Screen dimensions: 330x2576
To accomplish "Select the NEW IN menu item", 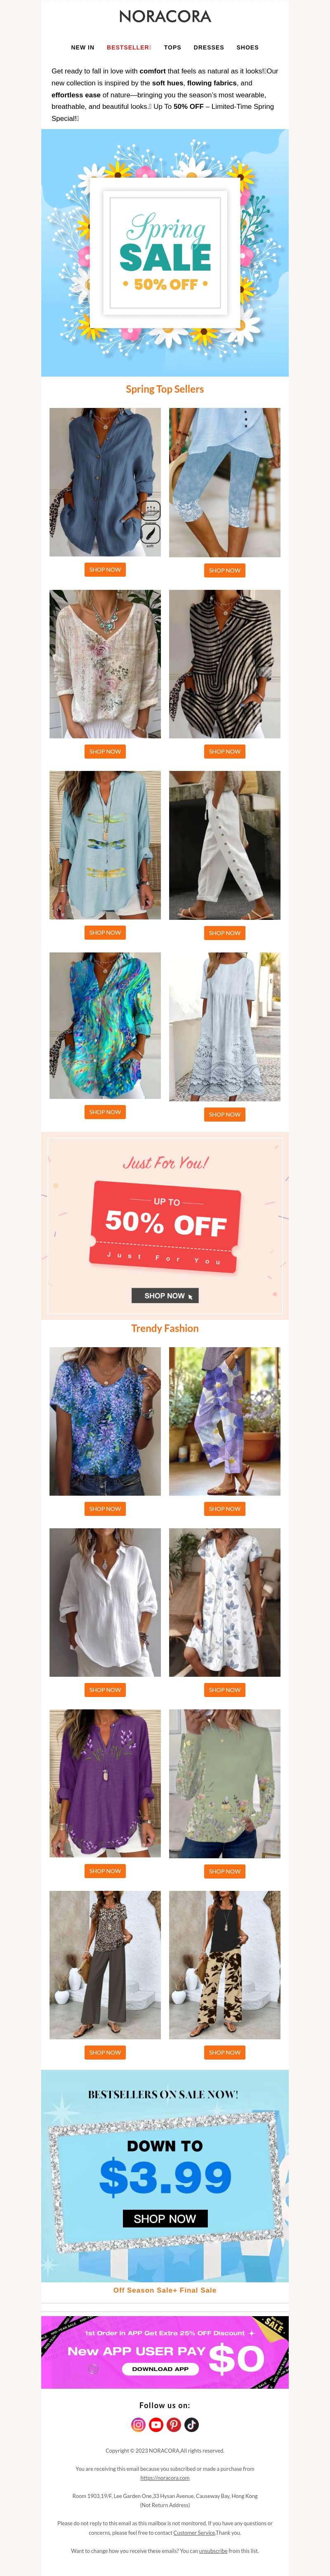I will (x=82, y=47).
